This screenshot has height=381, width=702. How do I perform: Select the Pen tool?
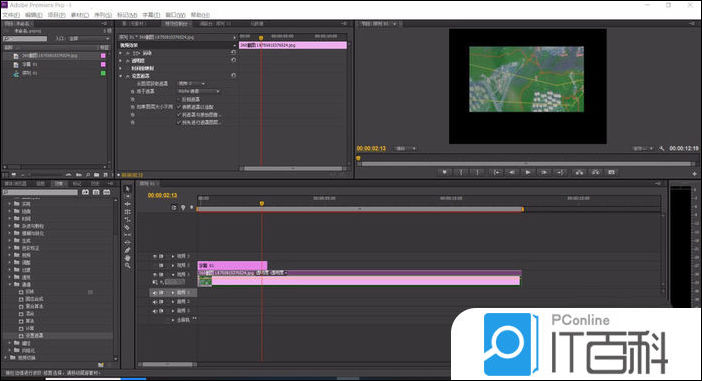127,250
